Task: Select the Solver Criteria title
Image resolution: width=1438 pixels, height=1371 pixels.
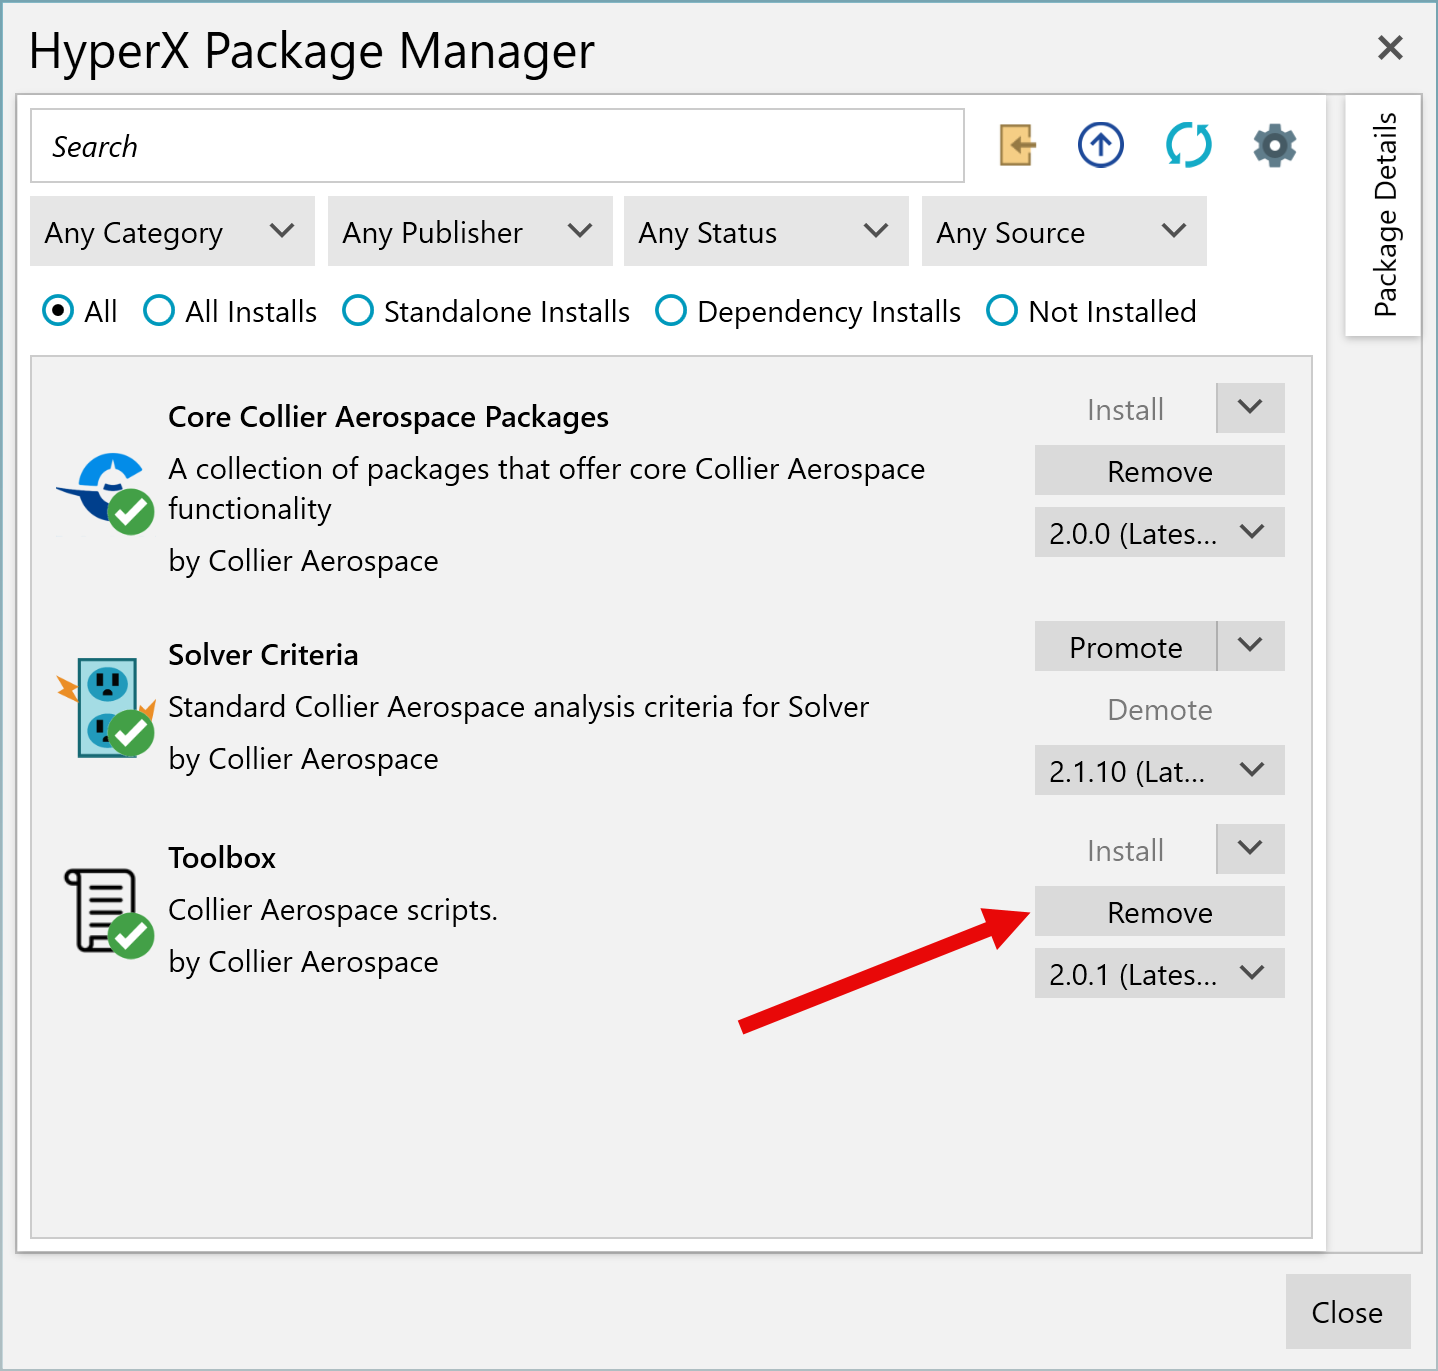Action: (263, 654)
